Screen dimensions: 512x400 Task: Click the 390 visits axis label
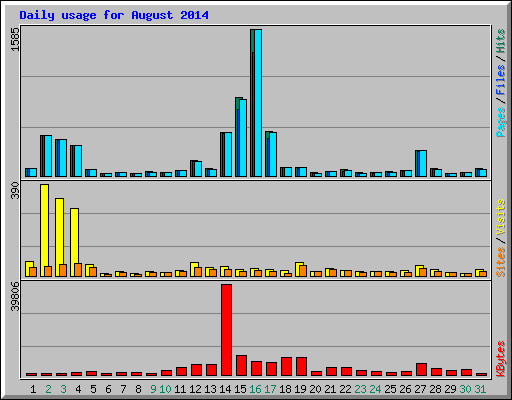click(15, 191)
